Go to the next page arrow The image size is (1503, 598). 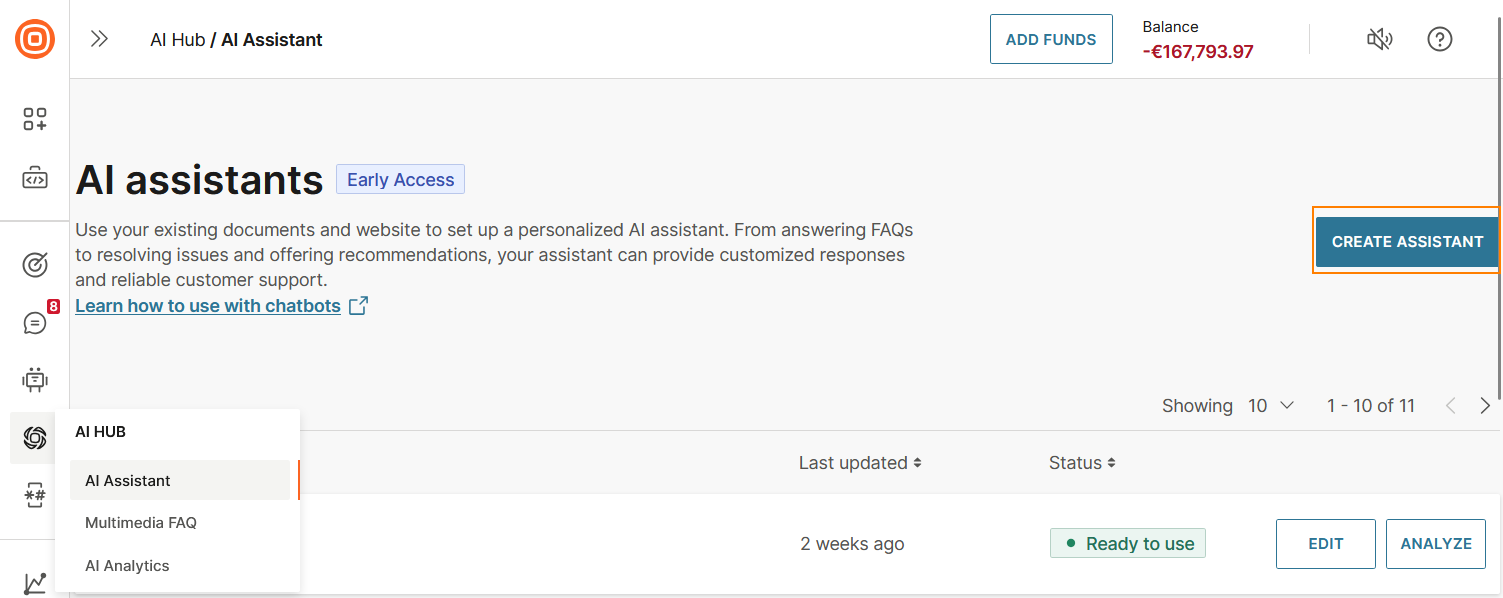point(1485,405)
